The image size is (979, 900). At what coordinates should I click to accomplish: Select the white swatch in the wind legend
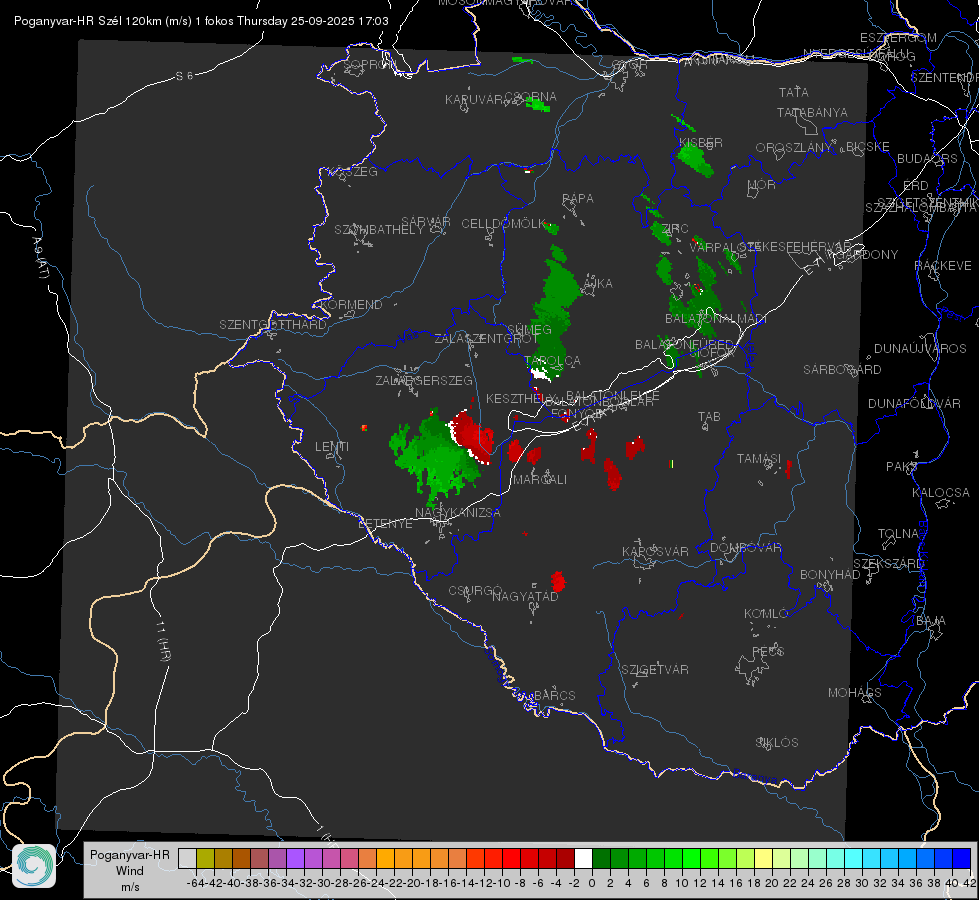tap(583, 859)
